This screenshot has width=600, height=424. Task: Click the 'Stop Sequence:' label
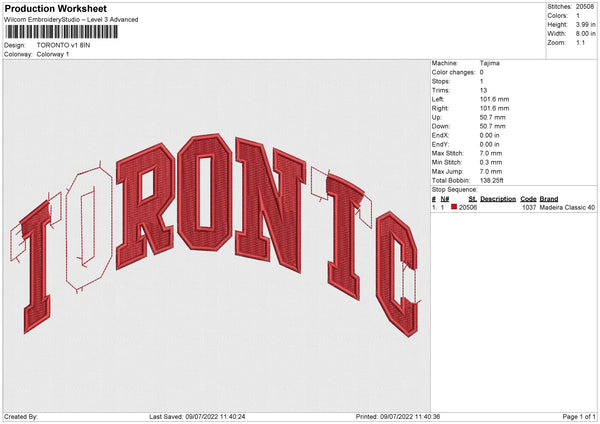(x=455, y=189)
